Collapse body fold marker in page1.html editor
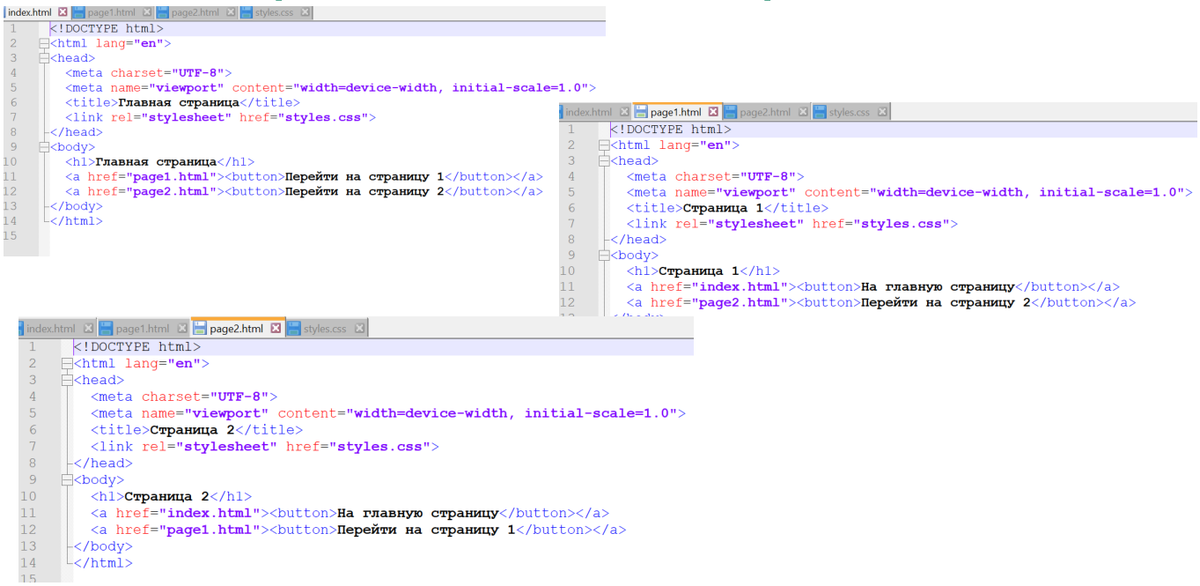 pyautogui.click(x=604, y=255)
